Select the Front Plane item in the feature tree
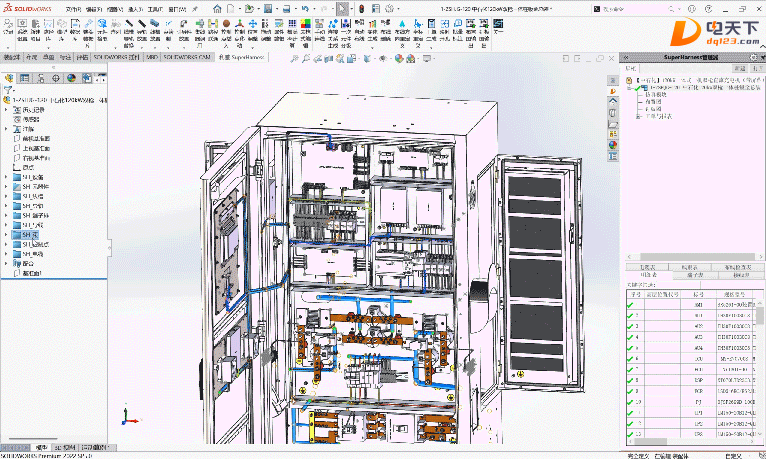 pyautogui.click(x=36, y=139)
